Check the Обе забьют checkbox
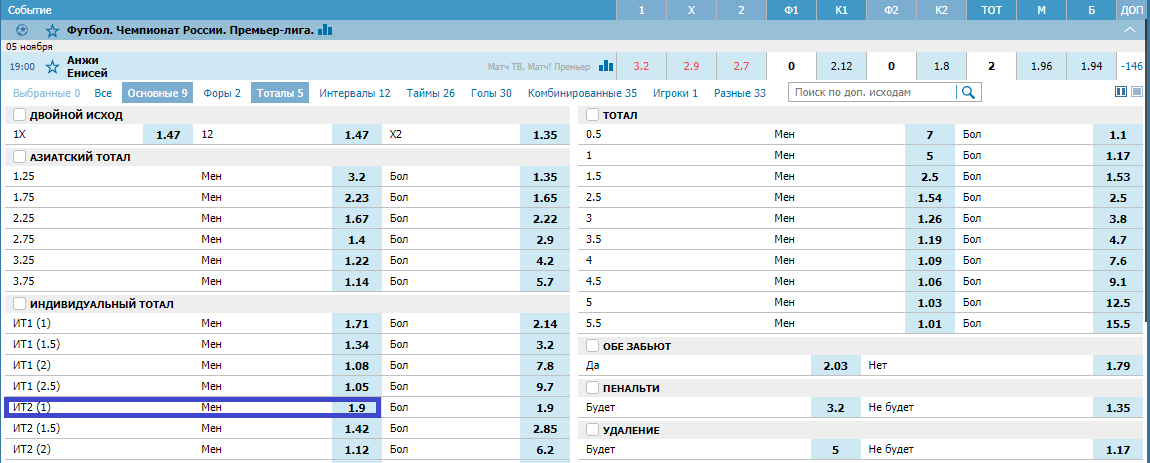The image size is (1150, 463). point(593,346)
